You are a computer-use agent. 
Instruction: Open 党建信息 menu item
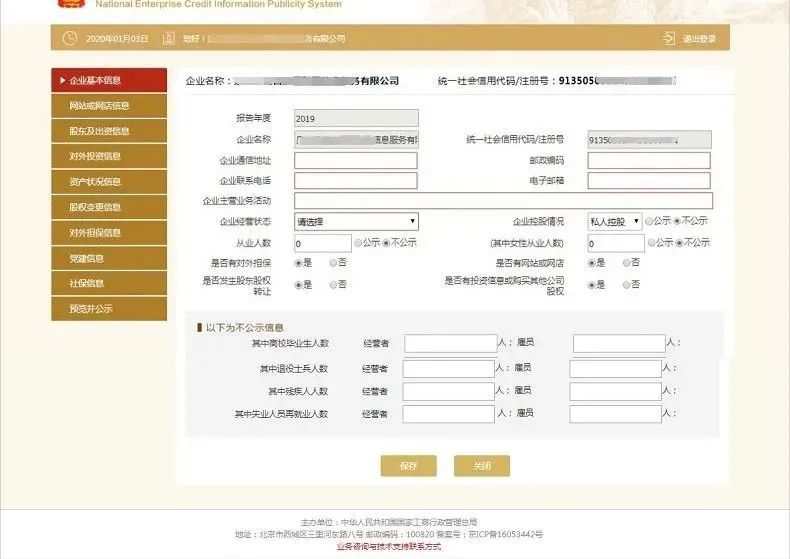(x=109, y=258)
